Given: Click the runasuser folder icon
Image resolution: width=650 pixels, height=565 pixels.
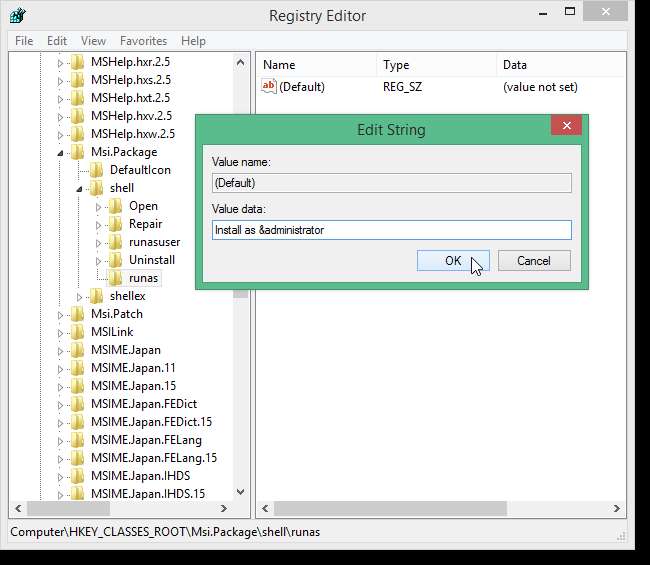Looking at the screenshot, I should click(115, 242).
